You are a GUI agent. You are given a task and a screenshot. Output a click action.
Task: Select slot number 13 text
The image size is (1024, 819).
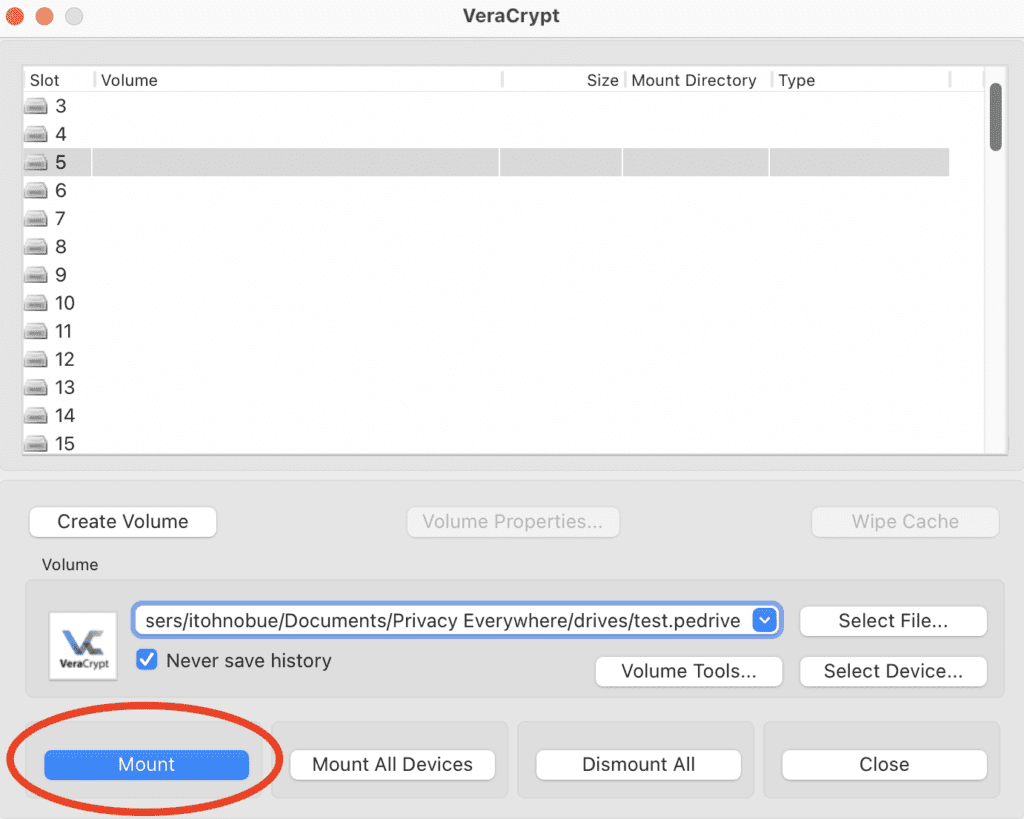click(x=65, y=387)
